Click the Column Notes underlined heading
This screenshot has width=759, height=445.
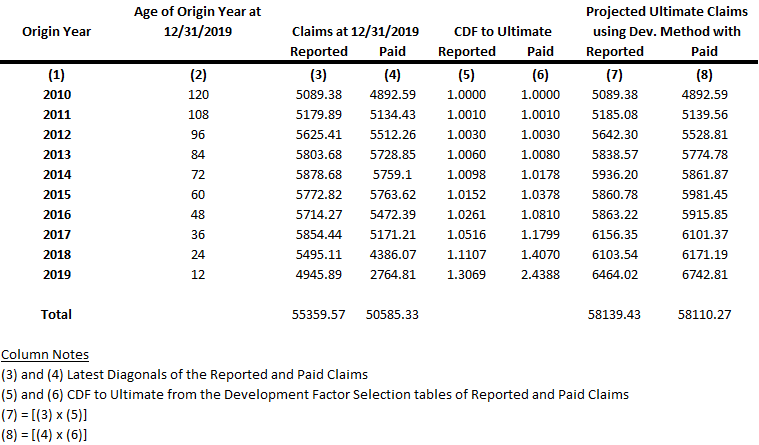pyautogui.click(x=45, y=355)
